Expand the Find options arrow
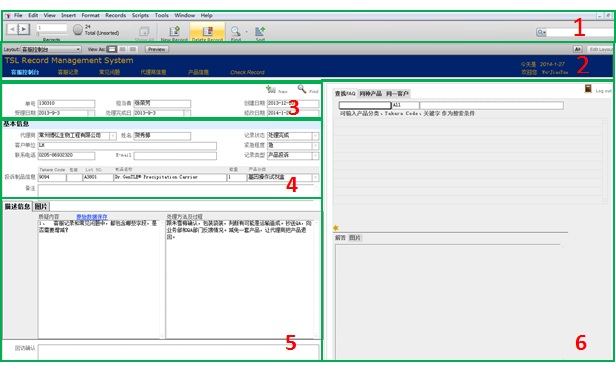This screenshot has height=366, width=616. point(247,31)
